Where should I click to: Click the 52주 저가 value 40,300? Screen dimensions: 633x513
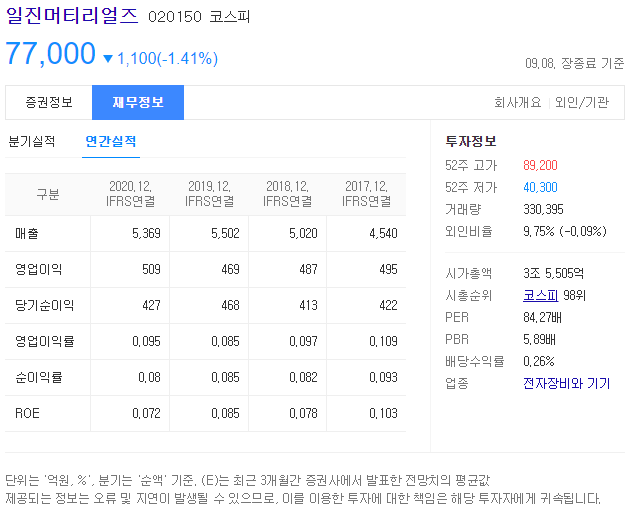(540, 187)
